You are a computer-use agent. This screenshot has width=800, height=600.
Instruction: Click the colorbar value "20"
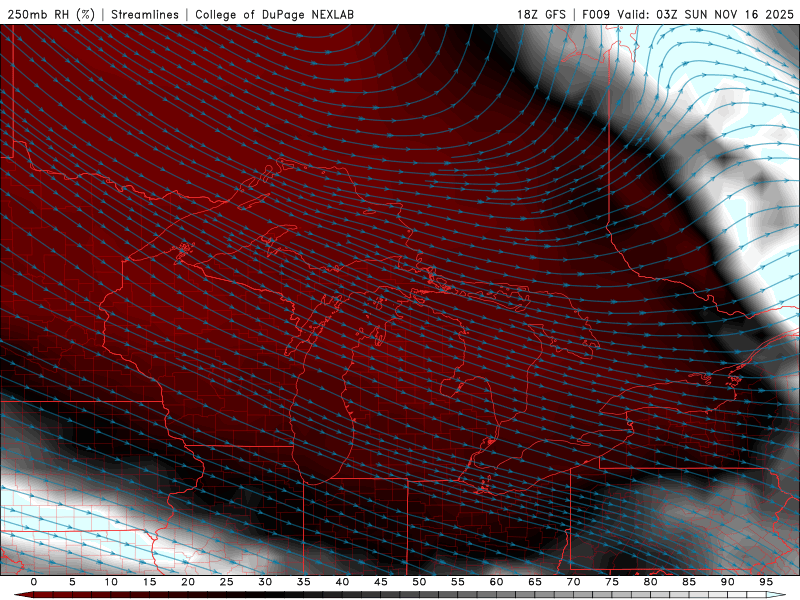188,582
